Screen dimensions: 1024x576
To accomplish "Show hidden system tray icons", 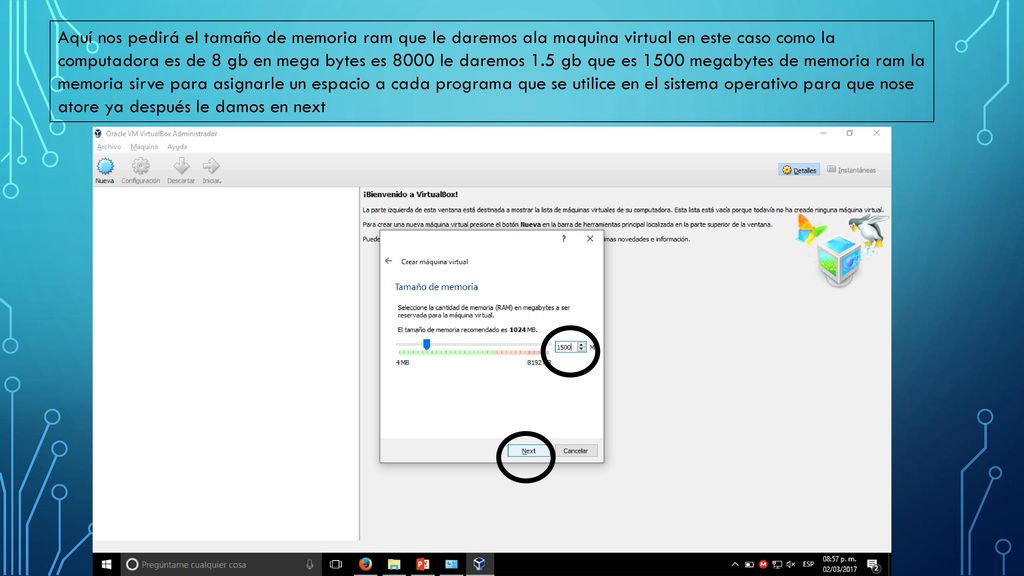I will 735,564.
